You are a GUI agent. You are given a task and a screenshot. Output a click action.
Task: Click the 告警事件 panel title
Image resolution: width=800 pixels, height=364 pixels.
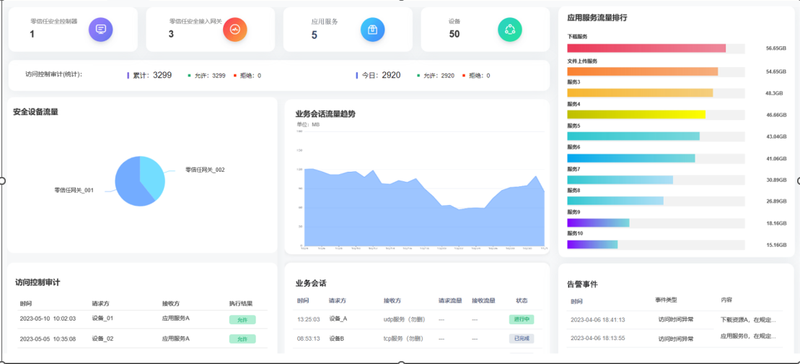[583, 284]
